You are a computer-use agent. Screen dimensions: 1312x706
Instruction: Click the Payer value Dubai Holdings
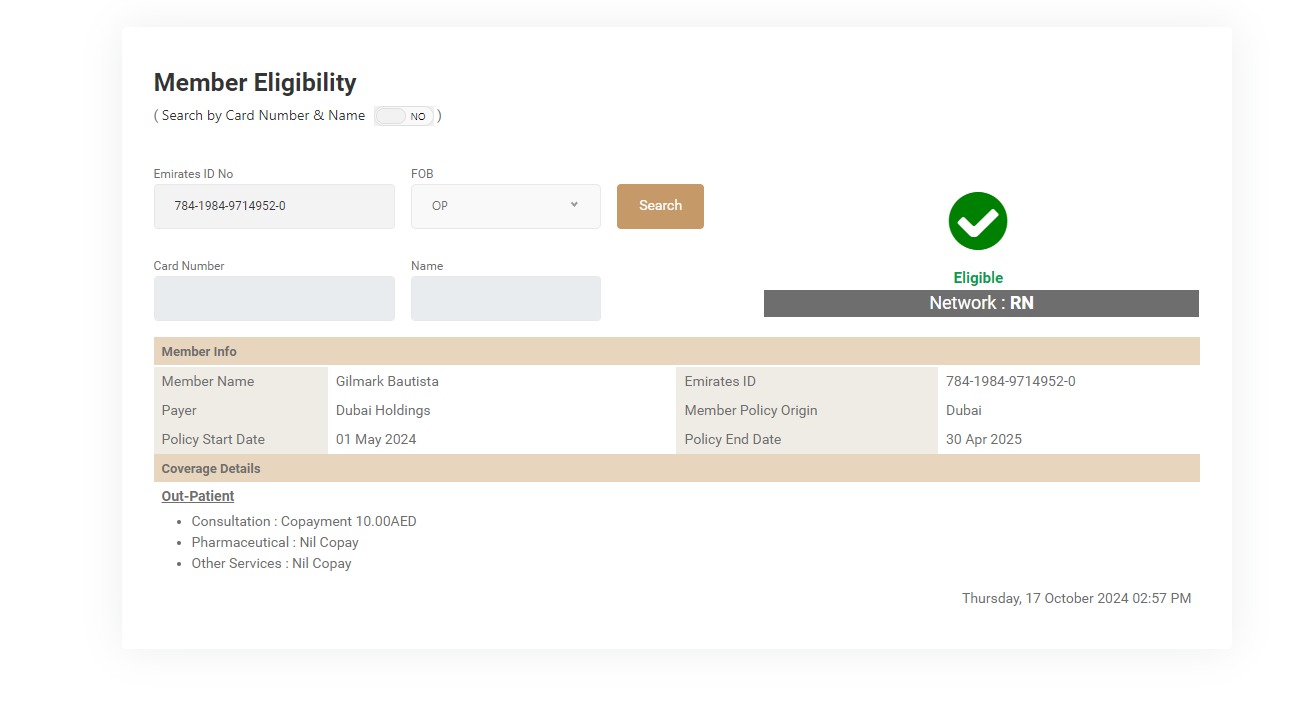(x=383, y=410)
